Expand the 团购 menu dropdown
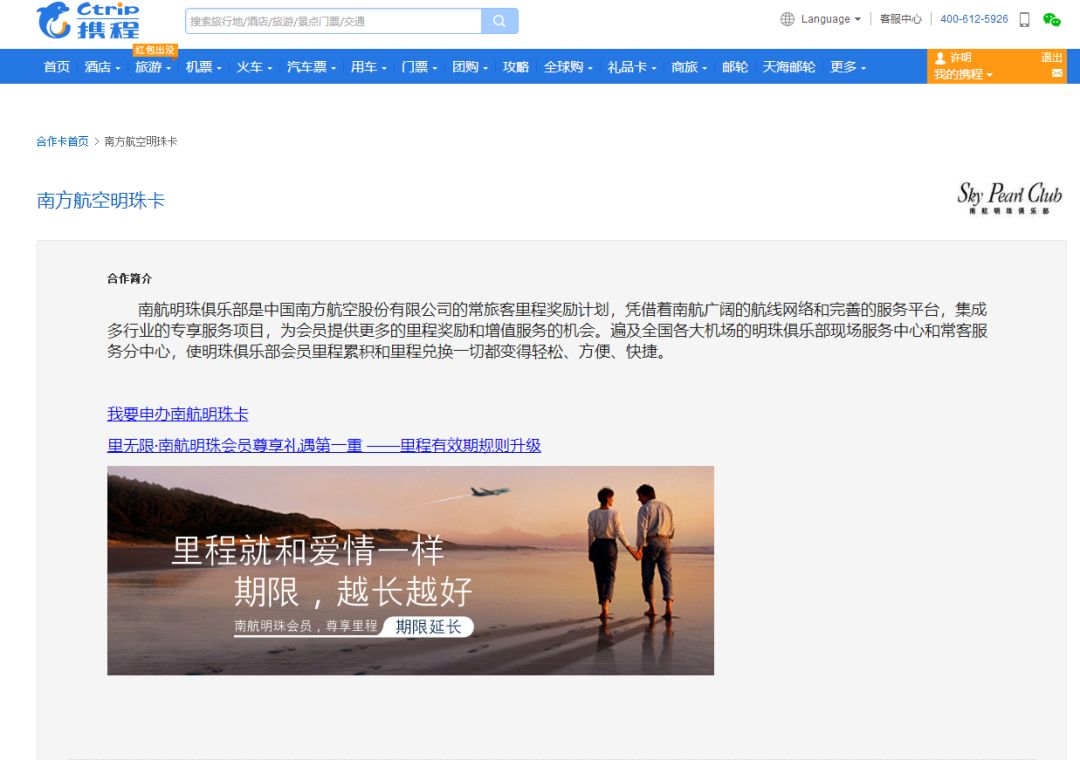Viewport: 1080px width, 760px height. [x=470, y=67]
